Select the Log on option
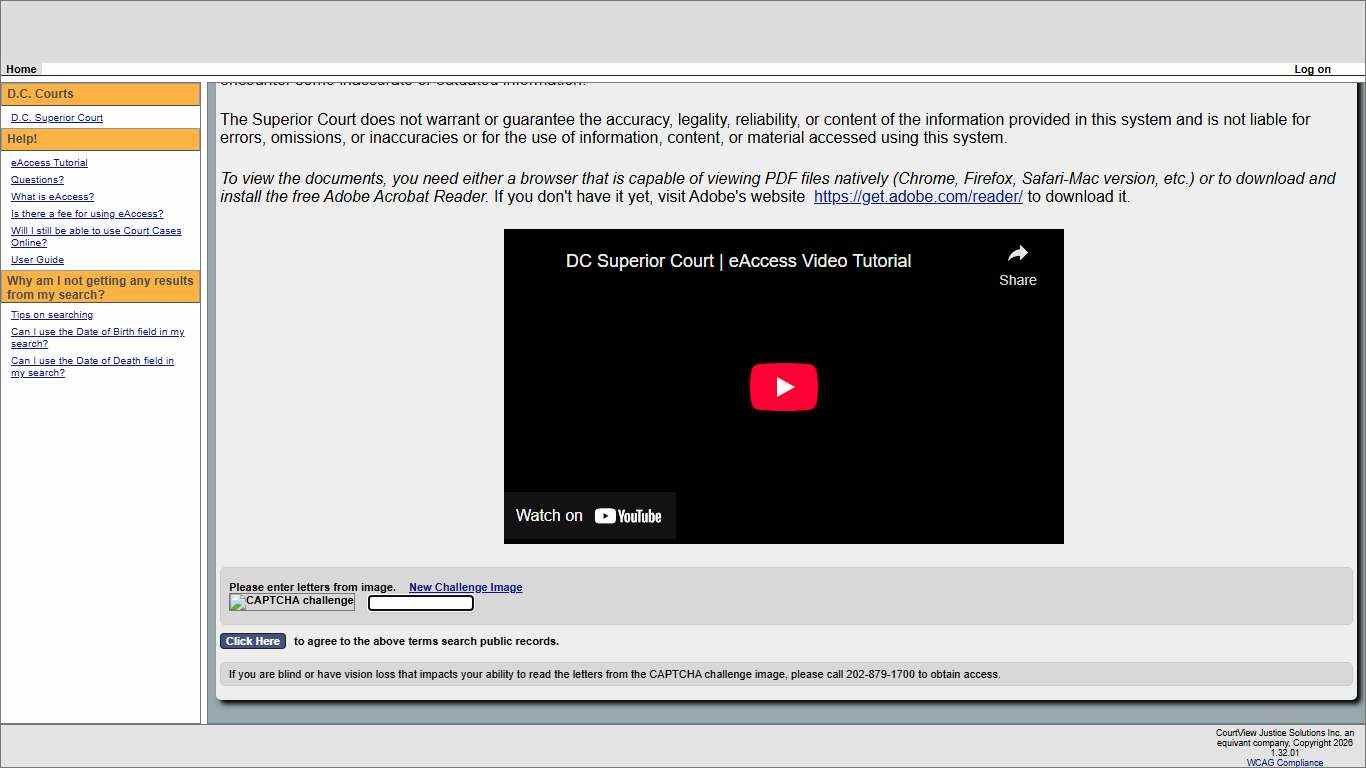Image resolution: width=1366 pixels, height=768 pixels. 1313,69
